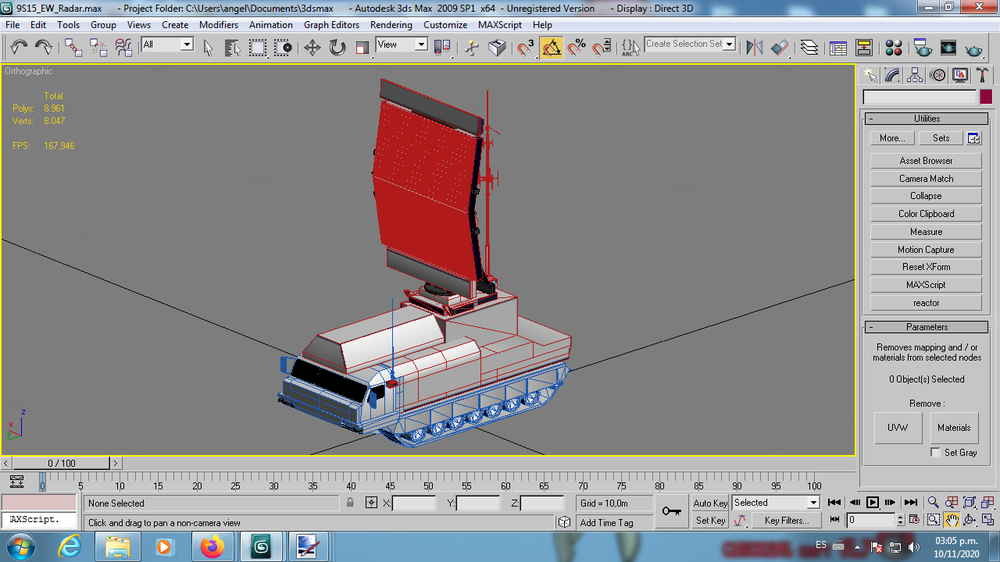
Task: Switch to the Modify command panel tab
Action: (x=892, y=75)
